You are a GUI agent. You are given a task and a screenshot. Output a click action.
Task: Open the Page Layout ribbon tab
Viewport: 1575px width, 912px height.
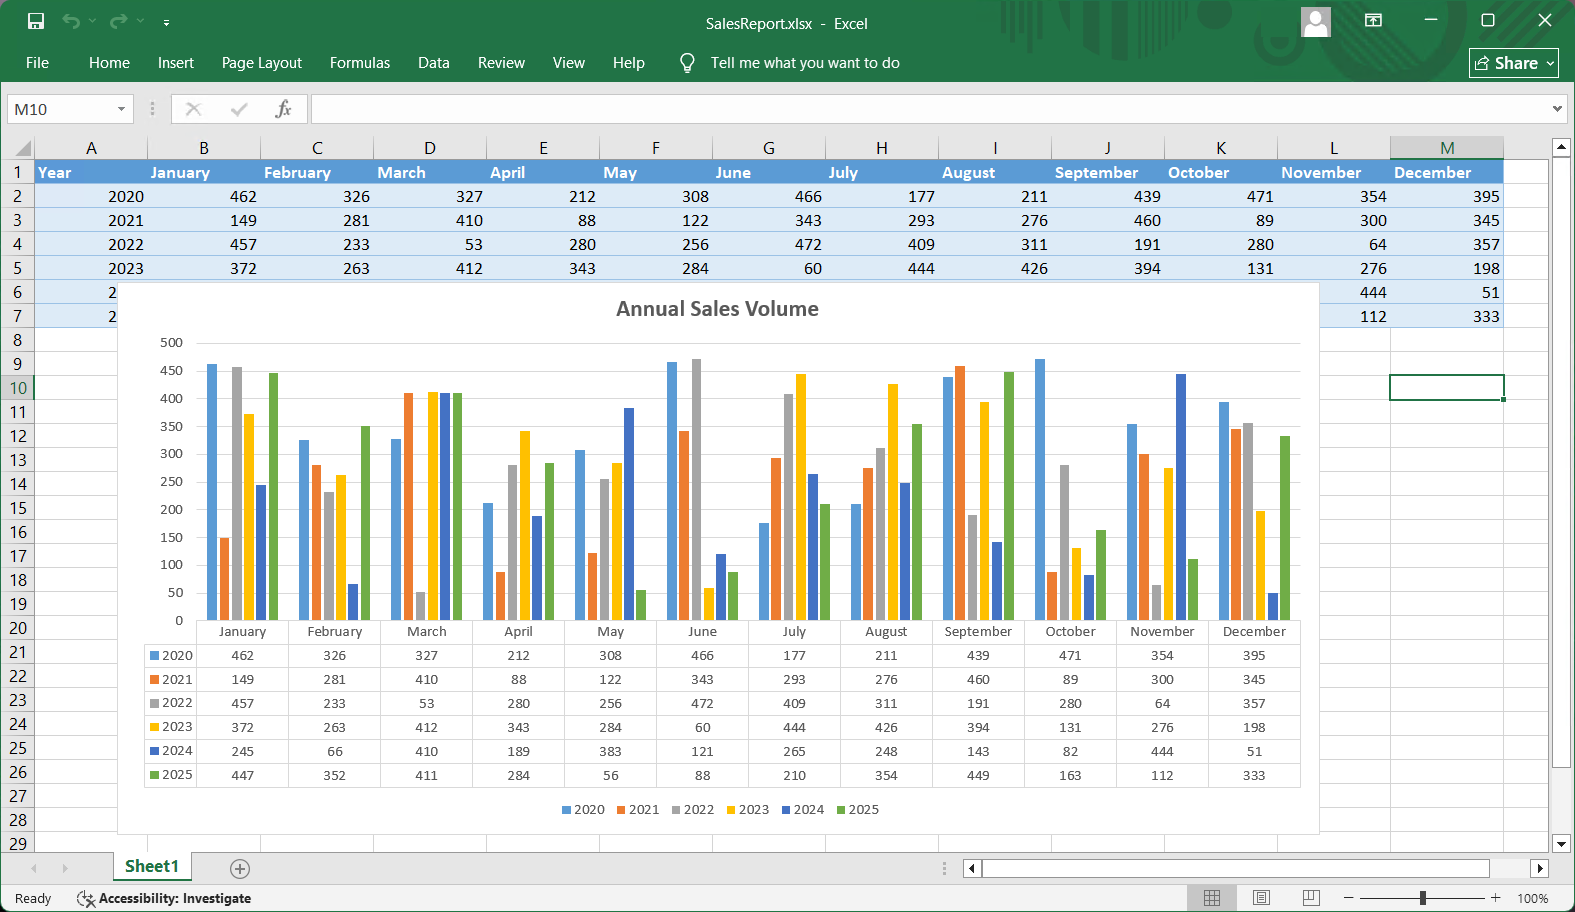[262, 63]
